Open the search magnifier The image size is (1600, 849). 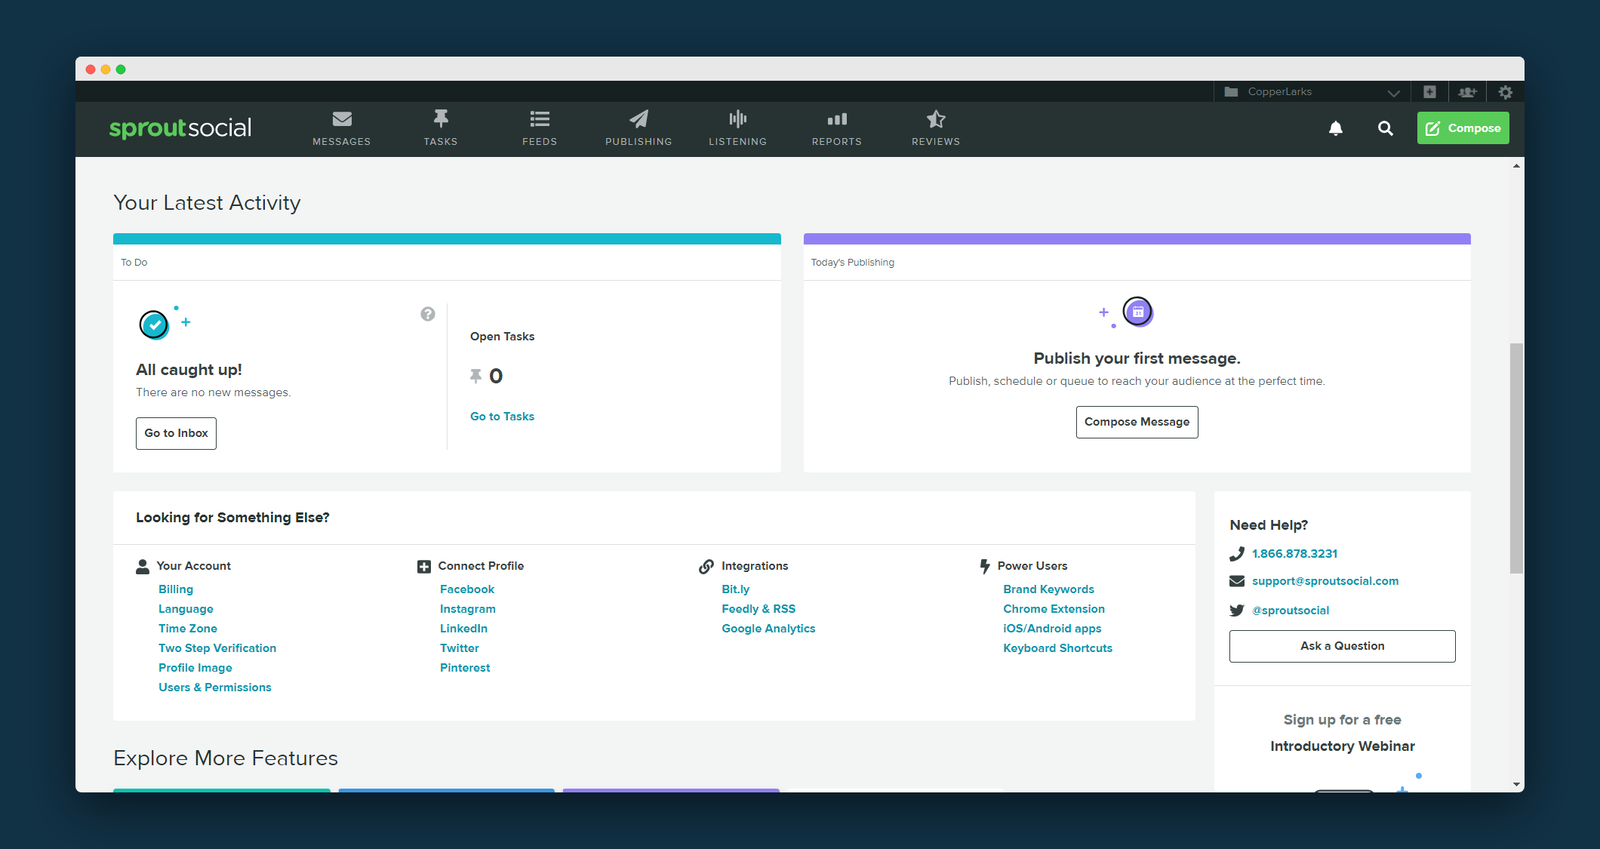(1385, 128)
